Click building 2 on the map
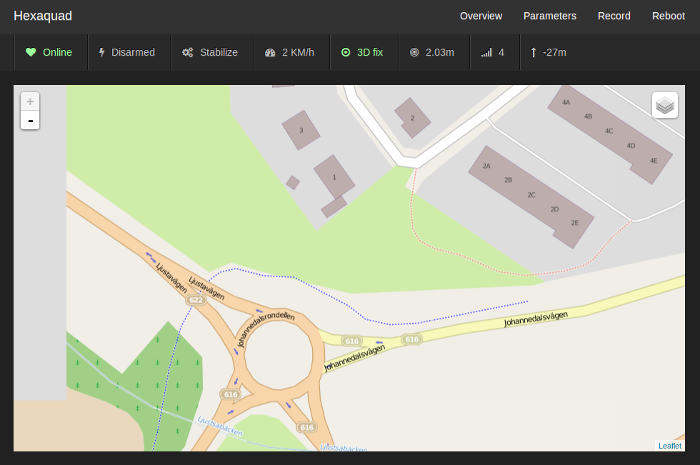700x465 pixels. [x=412, y=118]
